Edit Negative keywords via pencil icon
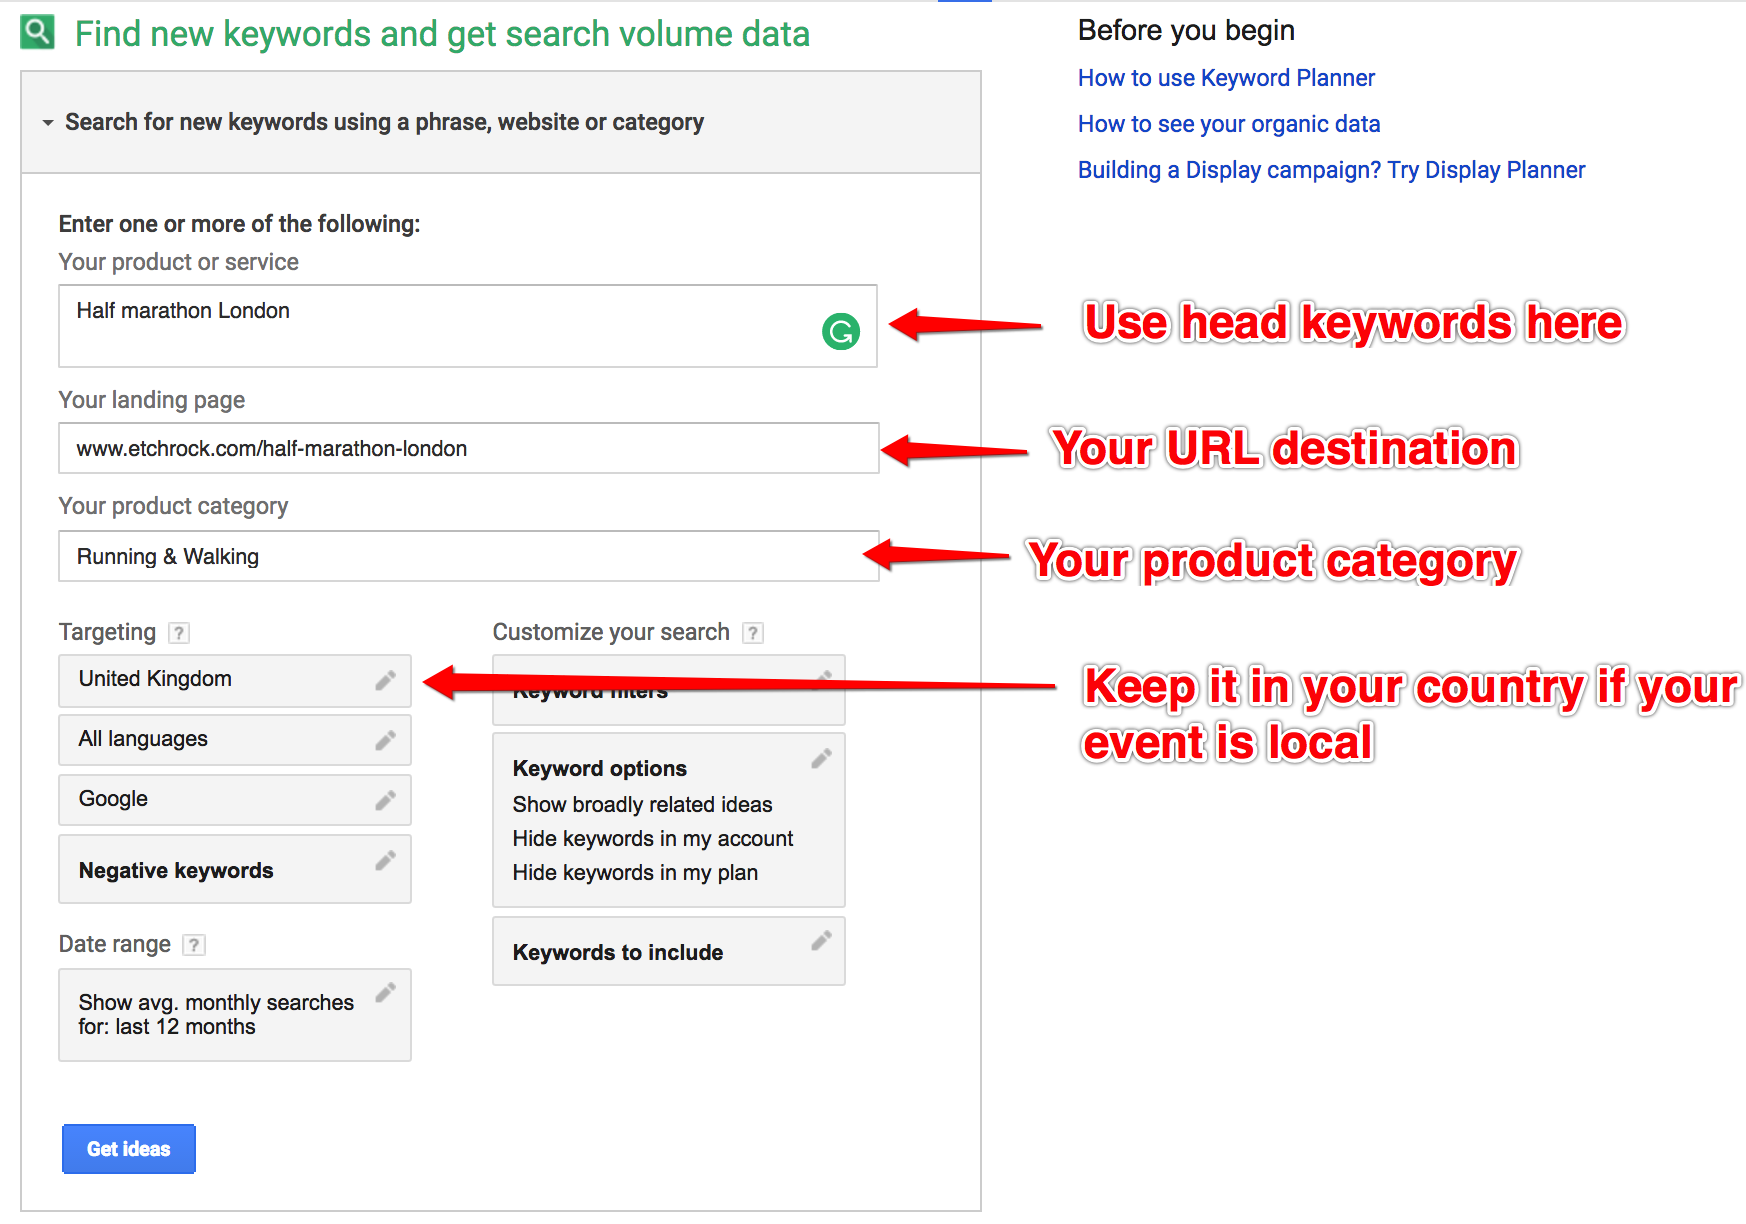Viewport: 1746px width, 1224px height. coord(385,861)
